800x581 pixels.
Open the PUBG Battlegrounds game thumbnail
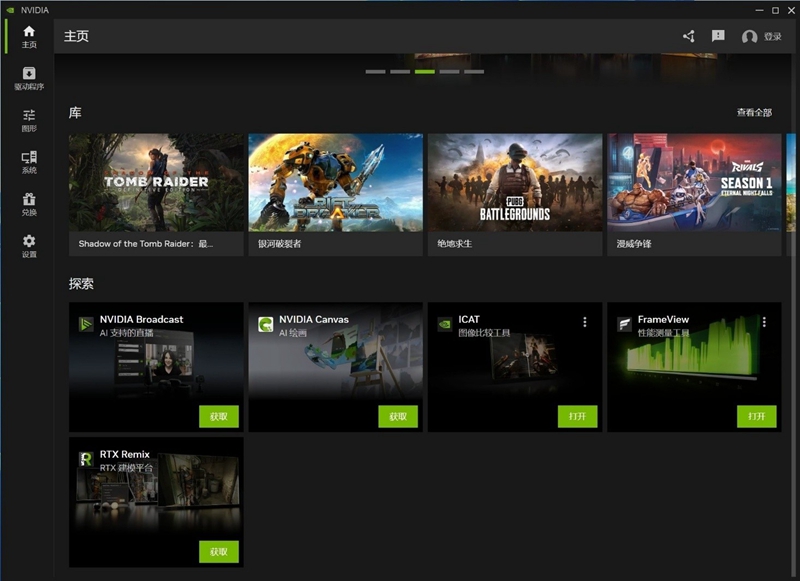(x=515, y=182)
